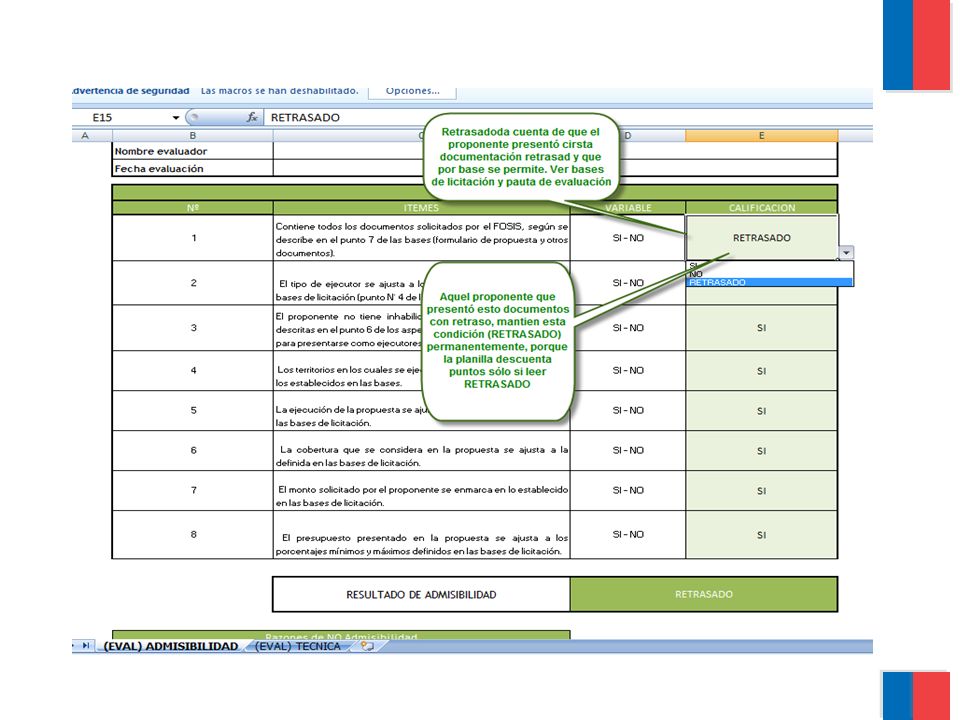Open the dropdown arrow of the RETRASADO cell

tap(846, 252)
